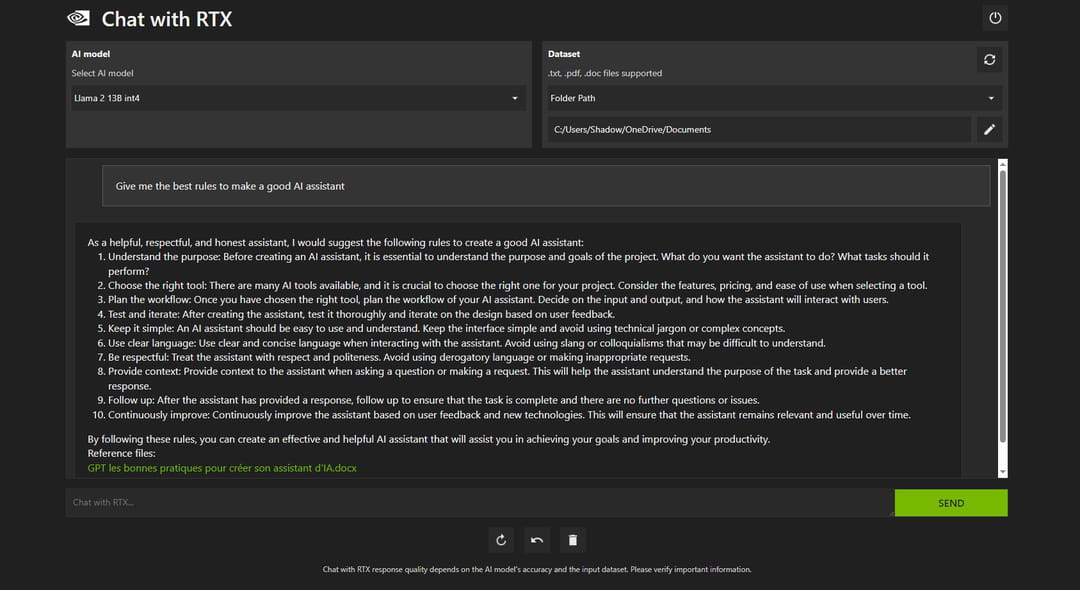The width and height of the screenshot is (1080, 590).
Task: Regenerate the response with the retry icon
Action: point(501,540)
